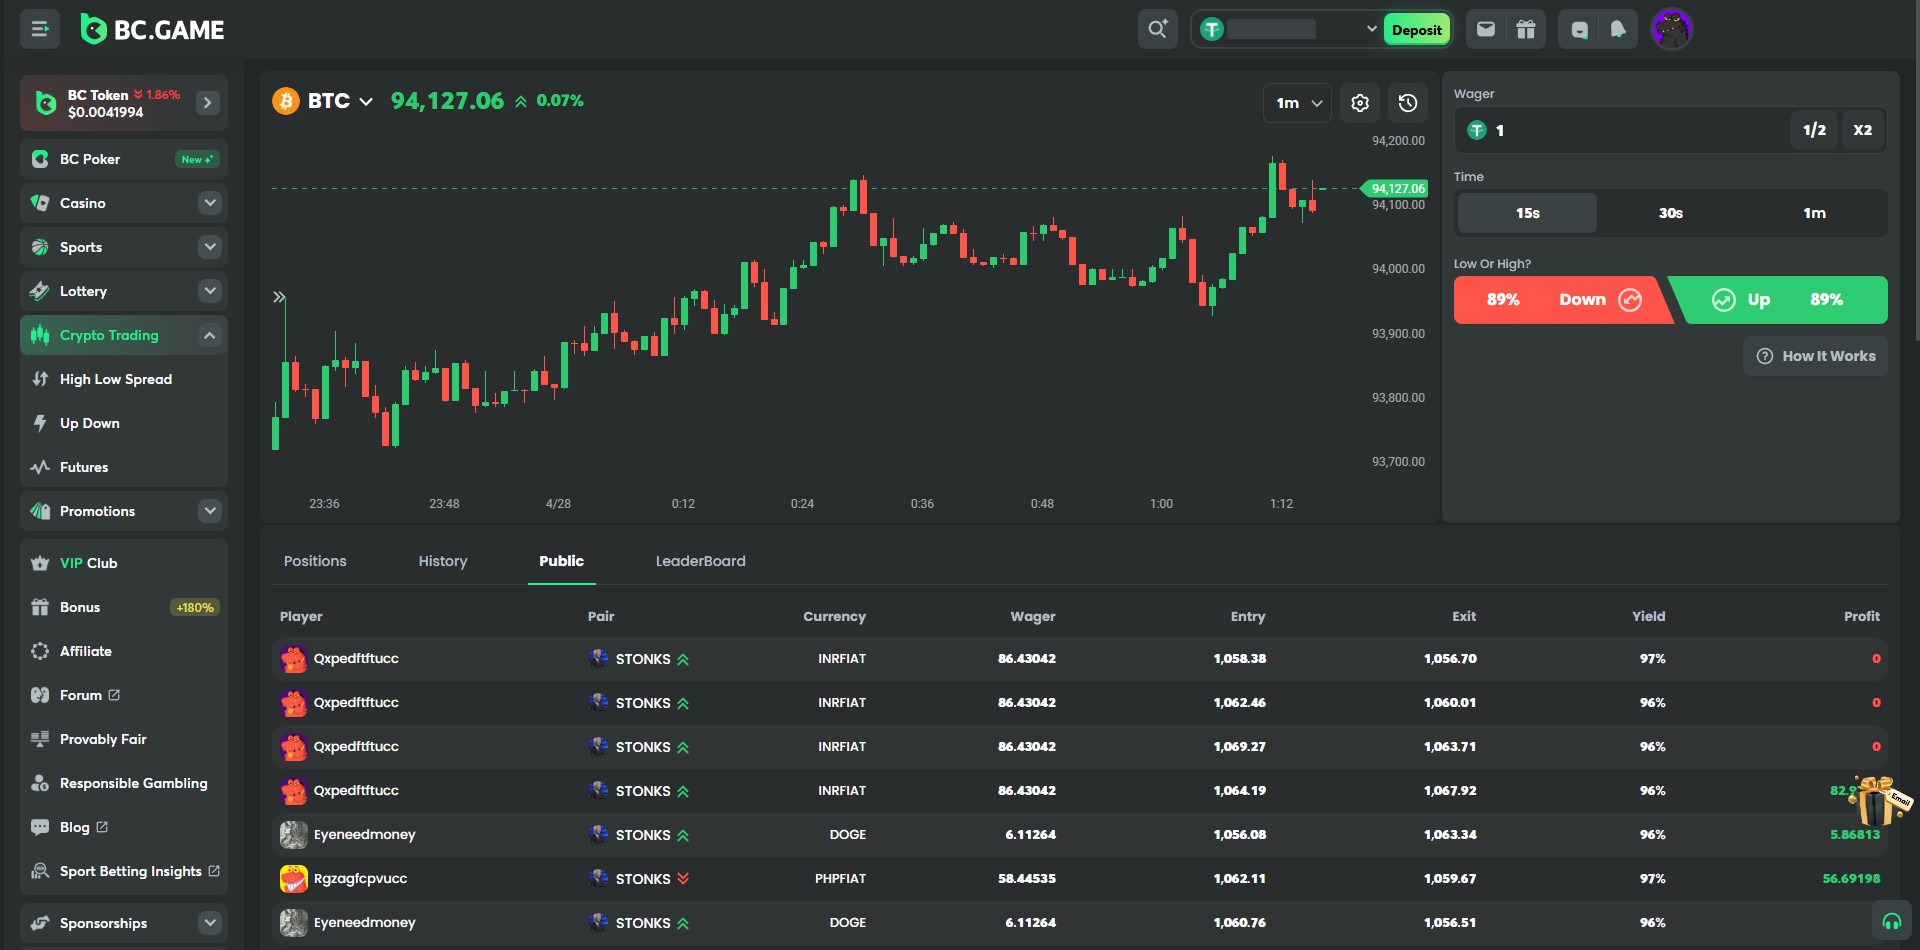
Task: Select the 30s time option
Action: point(1671,213)
